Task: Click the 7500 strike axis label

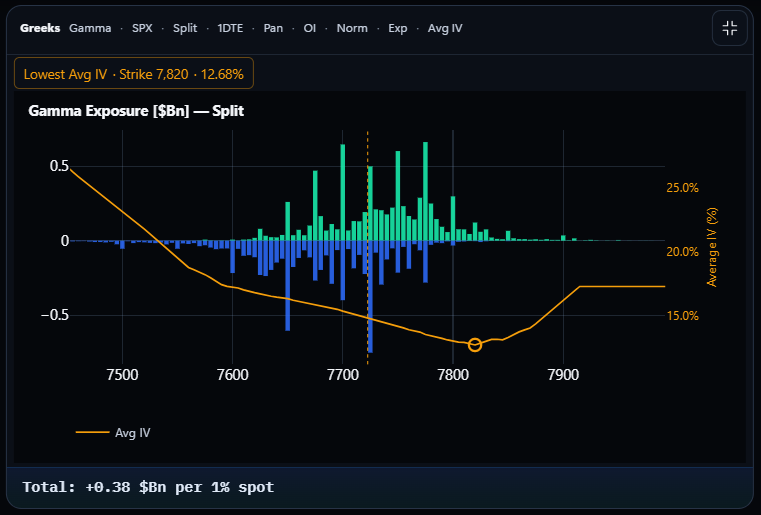Action: pyautogui.click(x=122, y=375)
